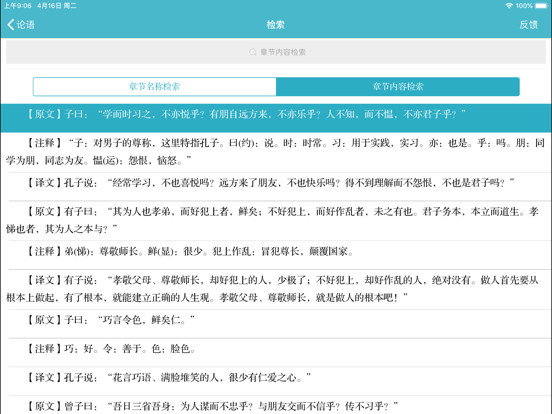The width and height of the screenshot is (552, 414).
Task: Open the 【注释】弟(悌):尊敬师长 row
Action: [276, 255]
